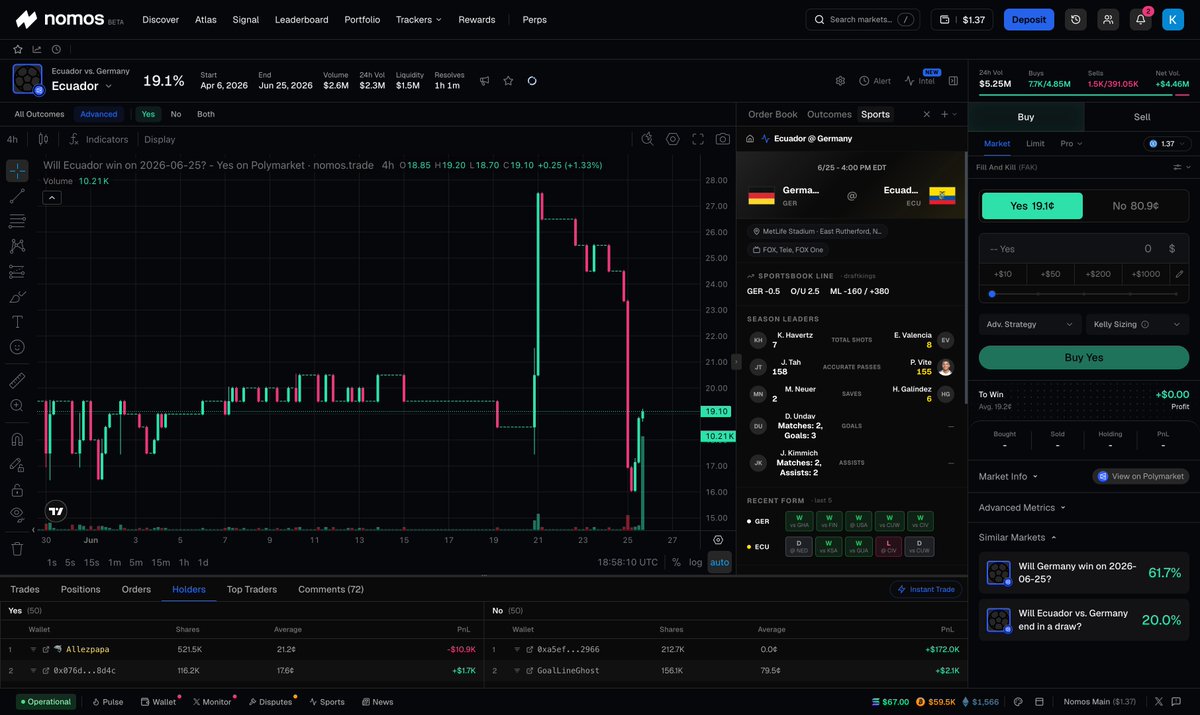This screenshot has width=1200, height=715.
Task: Select the crosshair cursor tool
Action: click(17, 170)
